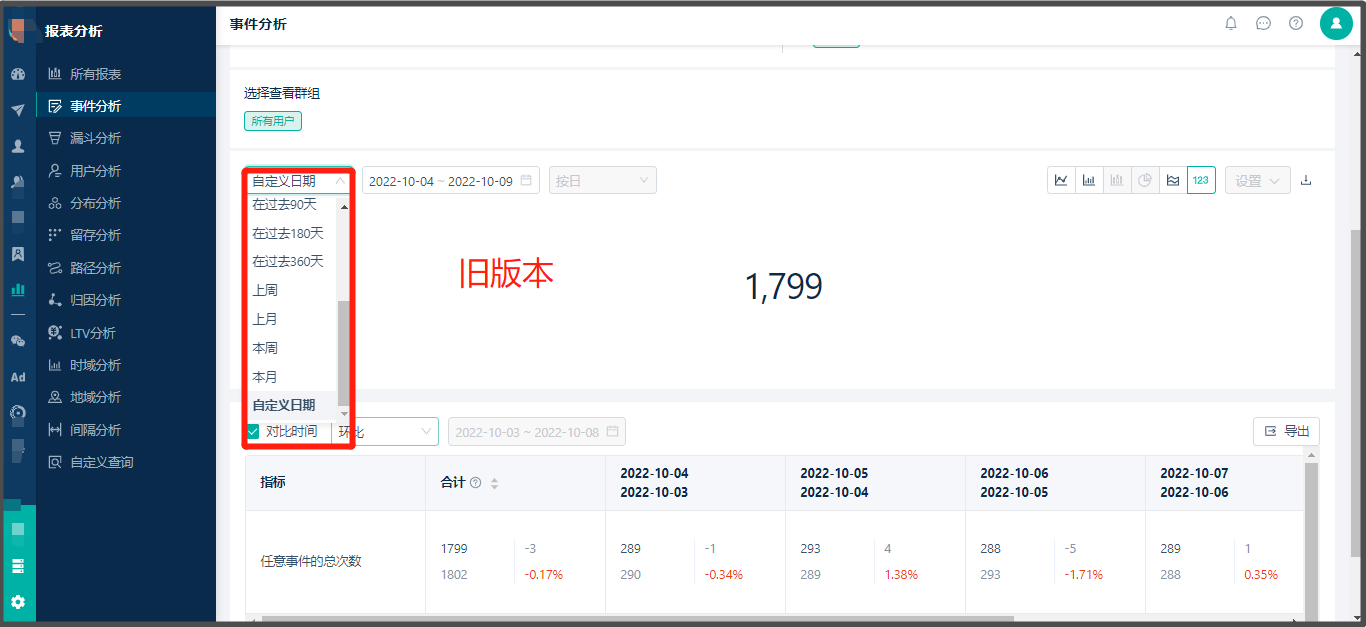Click the 1,799 total value
The height and width of the screenshot is (627, 1366).
click(x=784, y=288)
